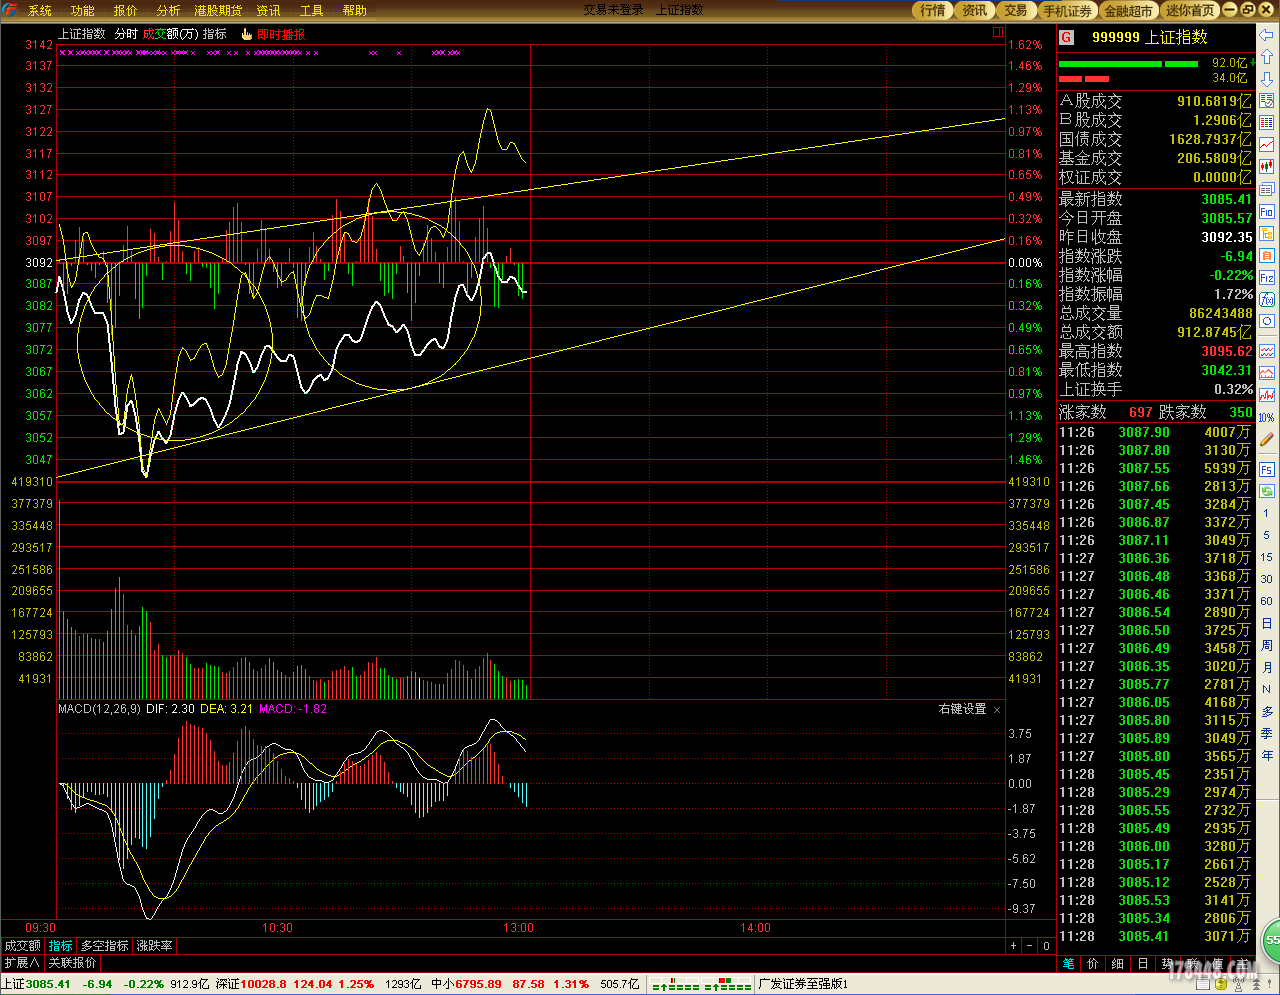
Task: Click the 即时播报 link
Action: (x=281, y=34)
